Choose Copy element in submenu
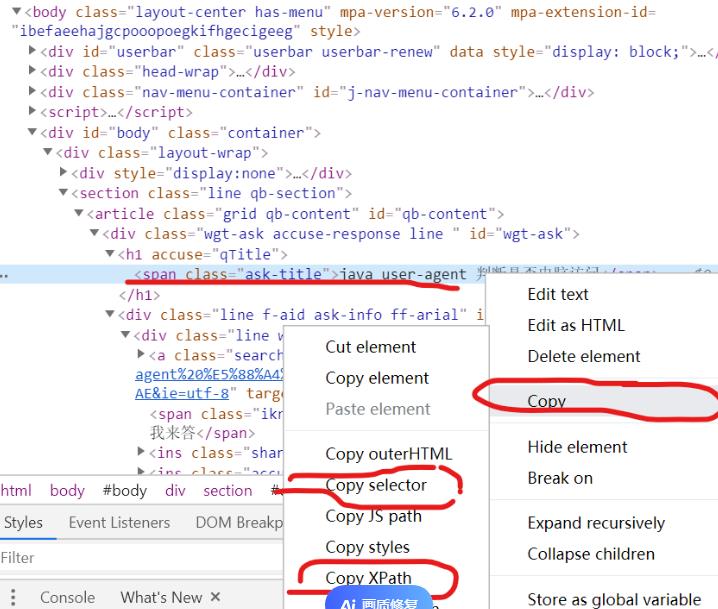The height and width of the screenshot is (609, 718). [x=377, y=378]
